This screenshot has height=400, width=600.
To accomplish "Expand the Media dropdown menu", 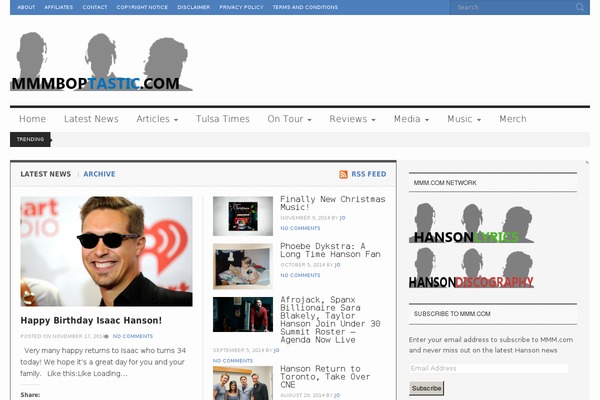I will tap(411, 119).
